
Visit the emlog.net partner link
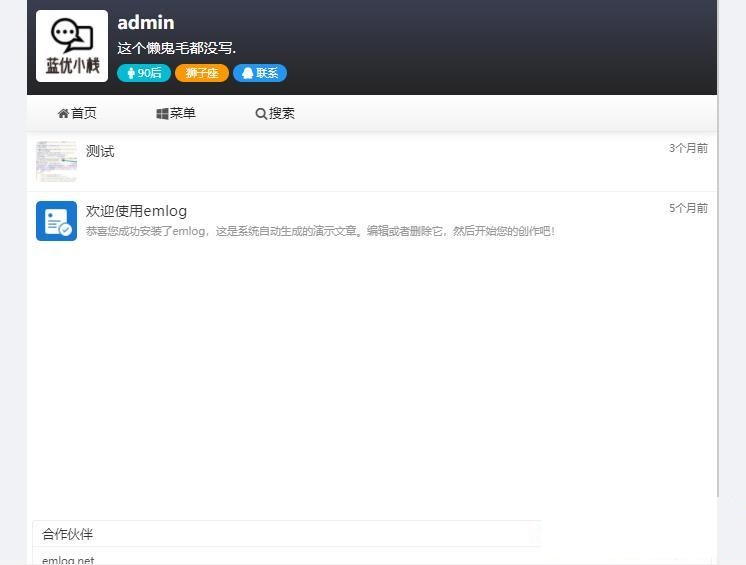(x=68, y=560)
